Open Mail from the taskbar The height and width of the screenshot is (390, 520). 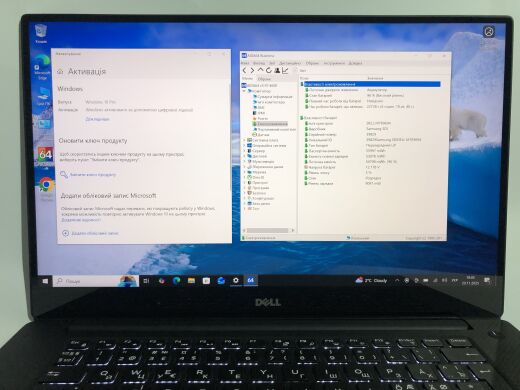(x=221, y=281)
